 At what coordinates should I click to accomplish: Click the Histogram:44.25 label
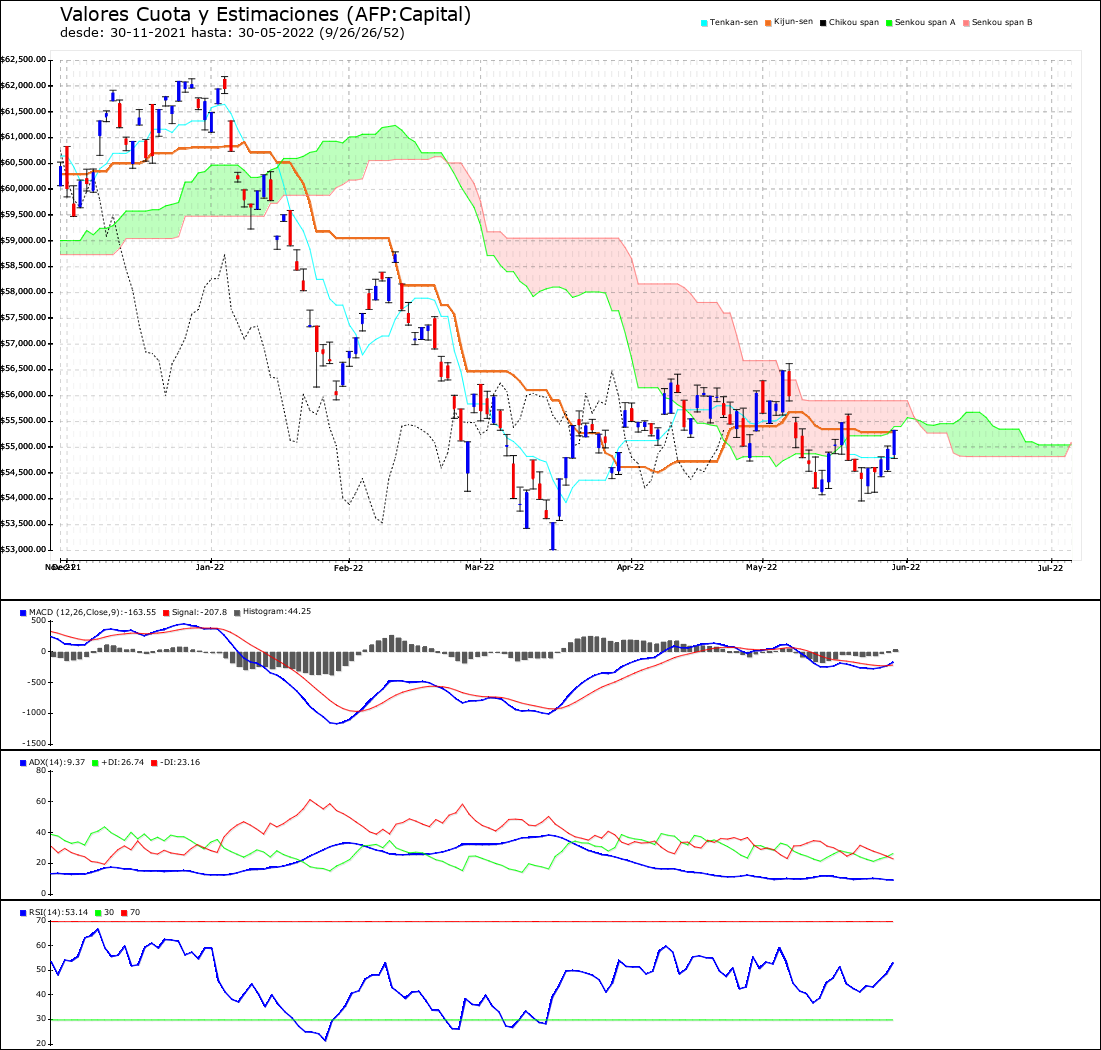[277, 612]
